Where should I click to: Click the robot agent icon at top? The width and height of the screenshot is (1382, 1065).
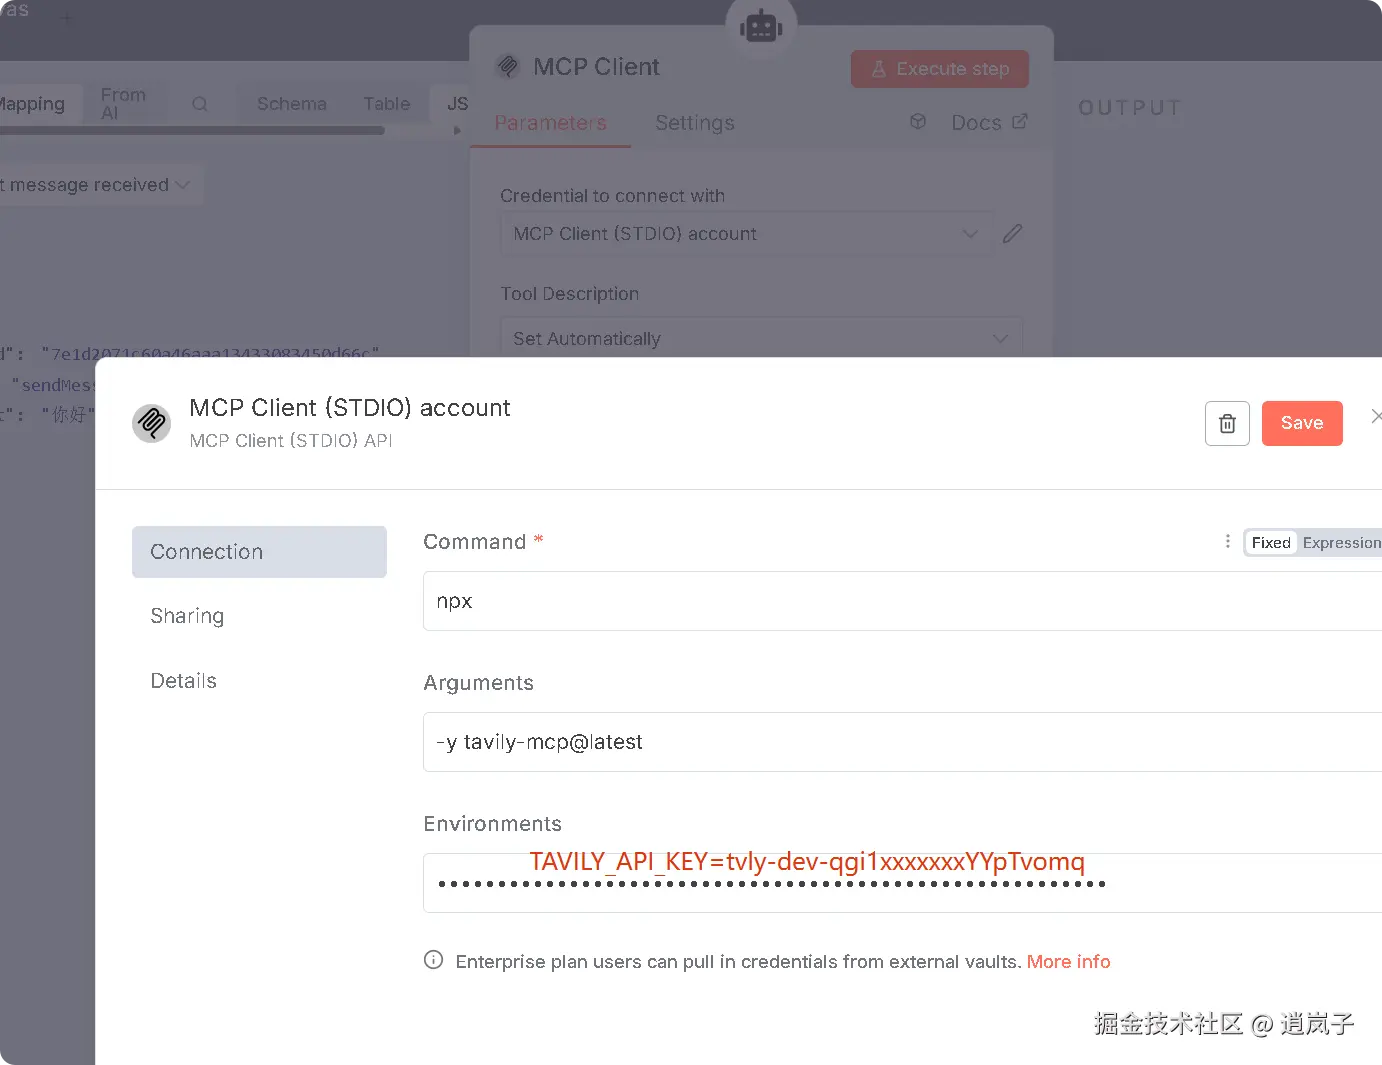coord(761,27)
